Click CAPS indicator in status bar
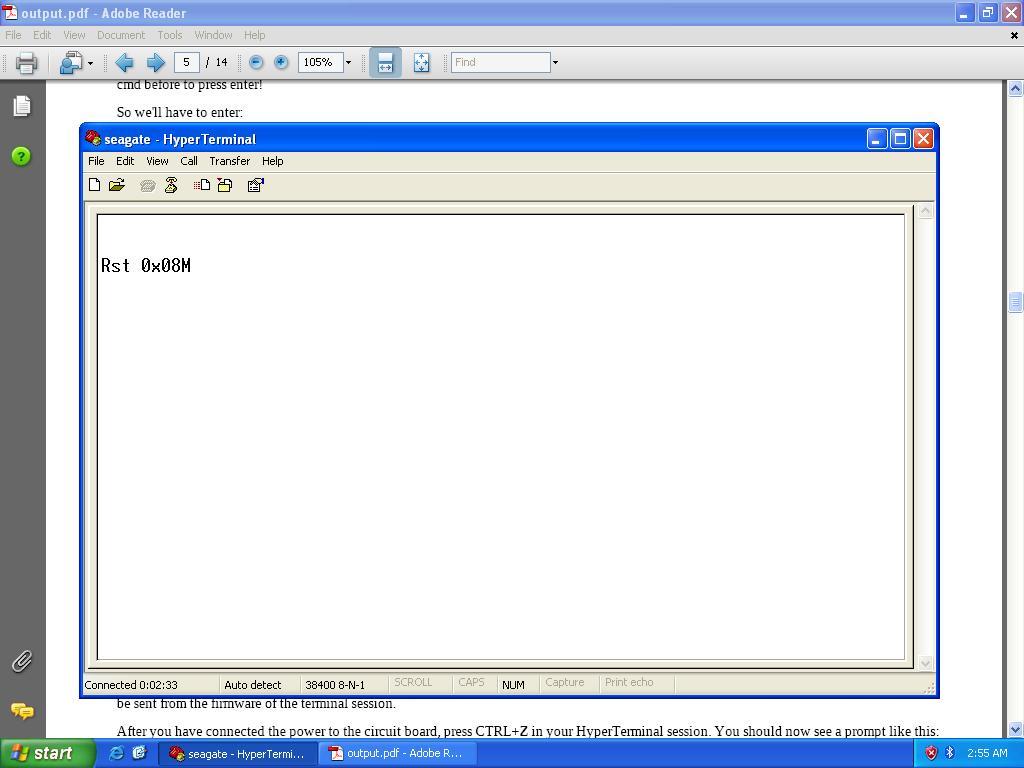This screenshot has width=1024, height=768. [471, 682]
